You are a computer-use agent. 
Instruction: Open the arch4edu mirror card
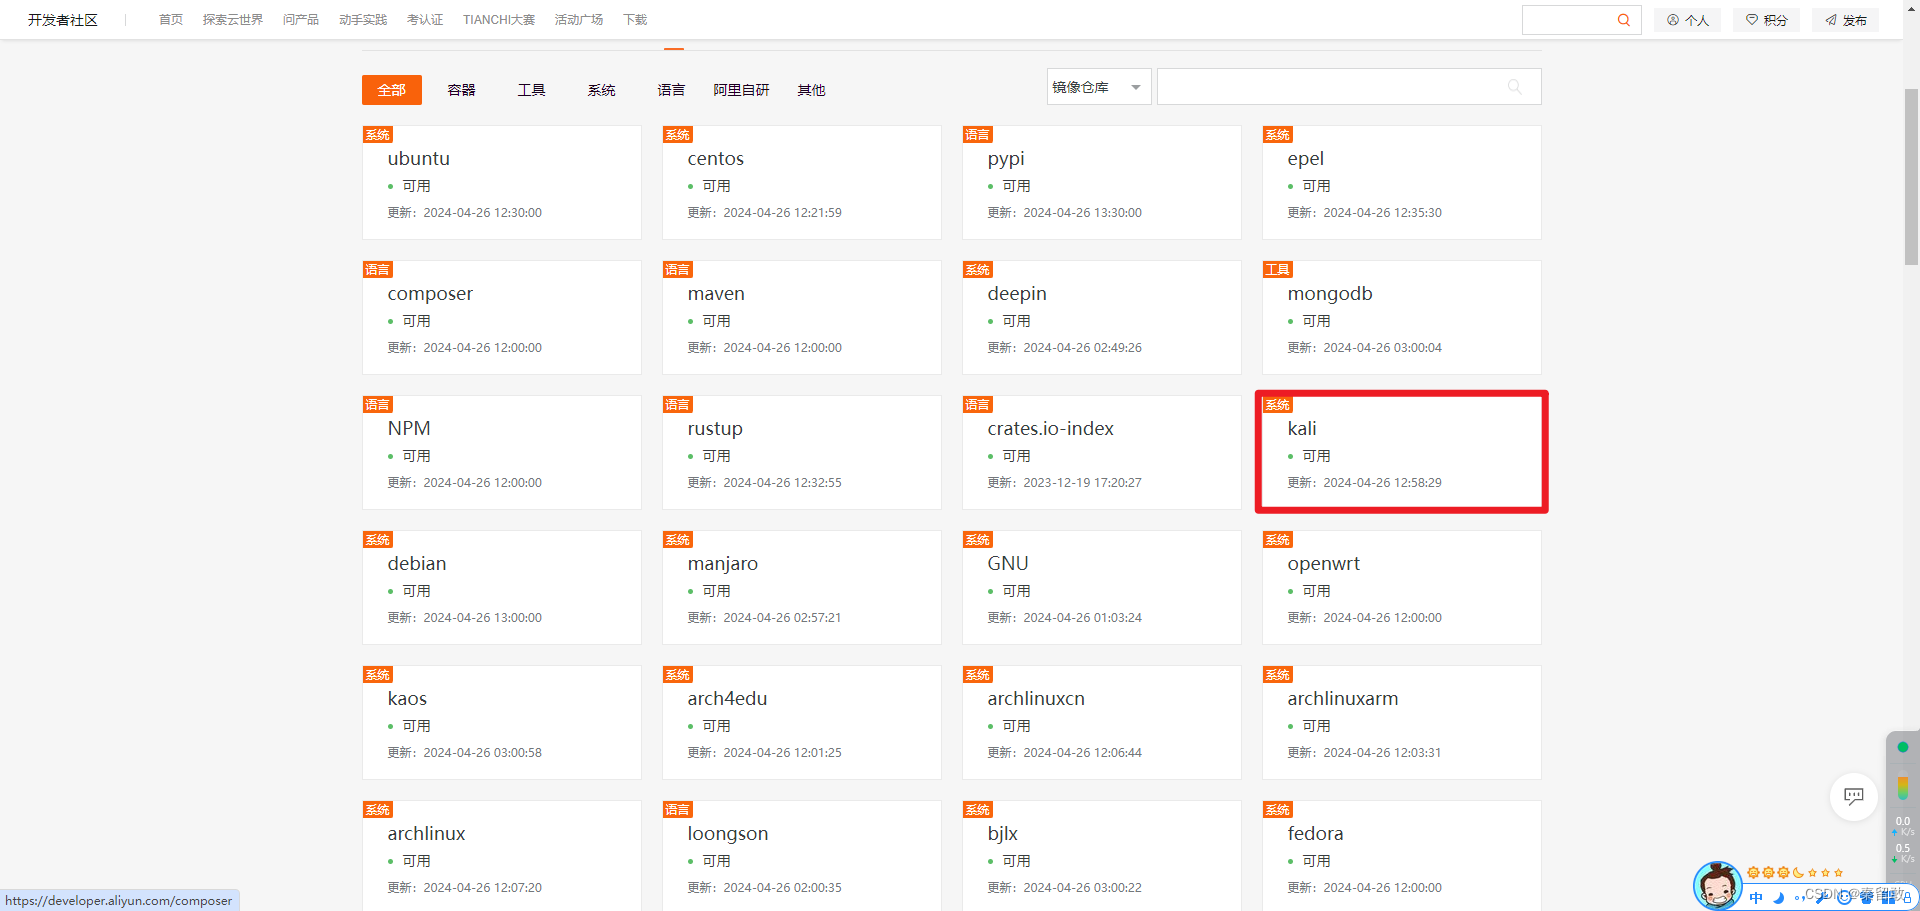[801, 722]
